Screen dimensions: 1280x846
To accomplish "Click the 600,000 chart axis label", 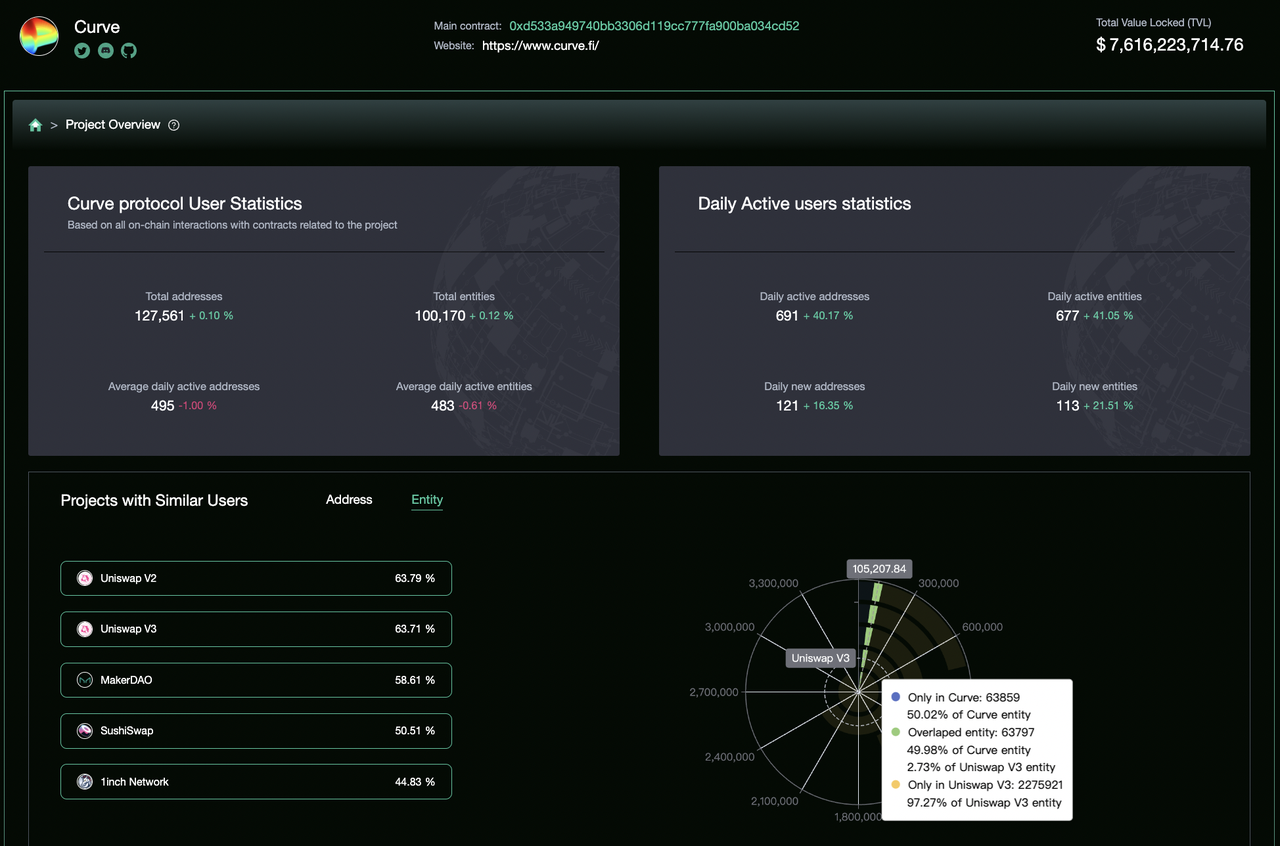I will (982, 627).
